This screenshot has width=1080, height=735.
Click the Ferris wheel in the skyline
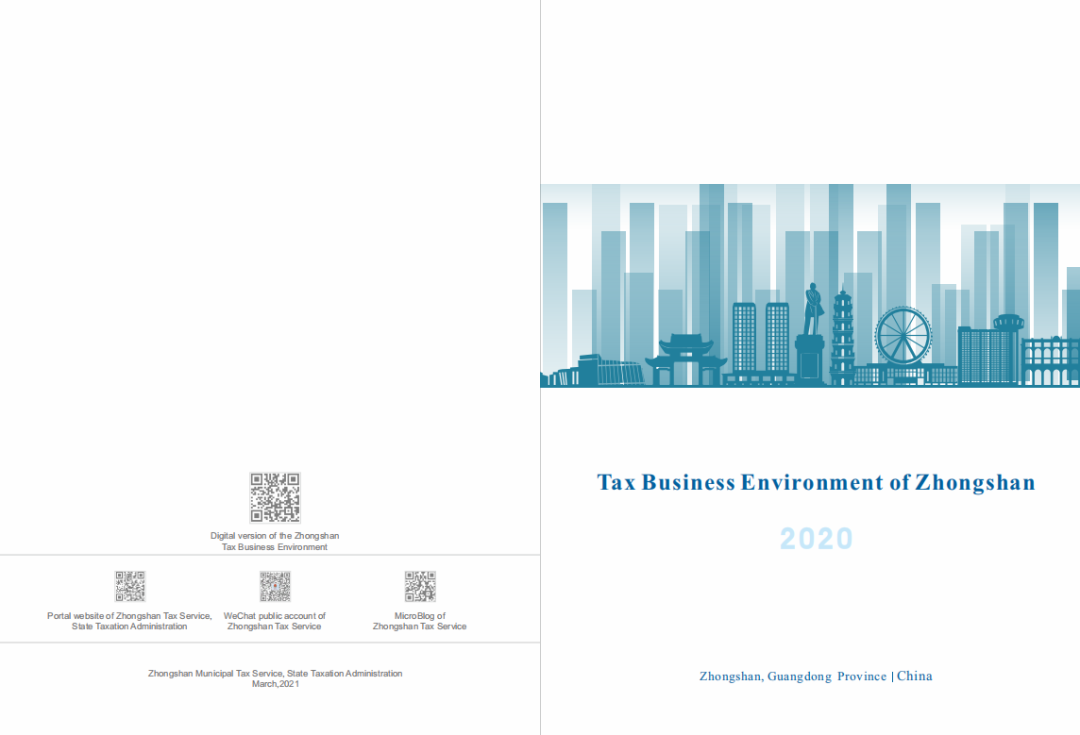(x=902, y=336)
